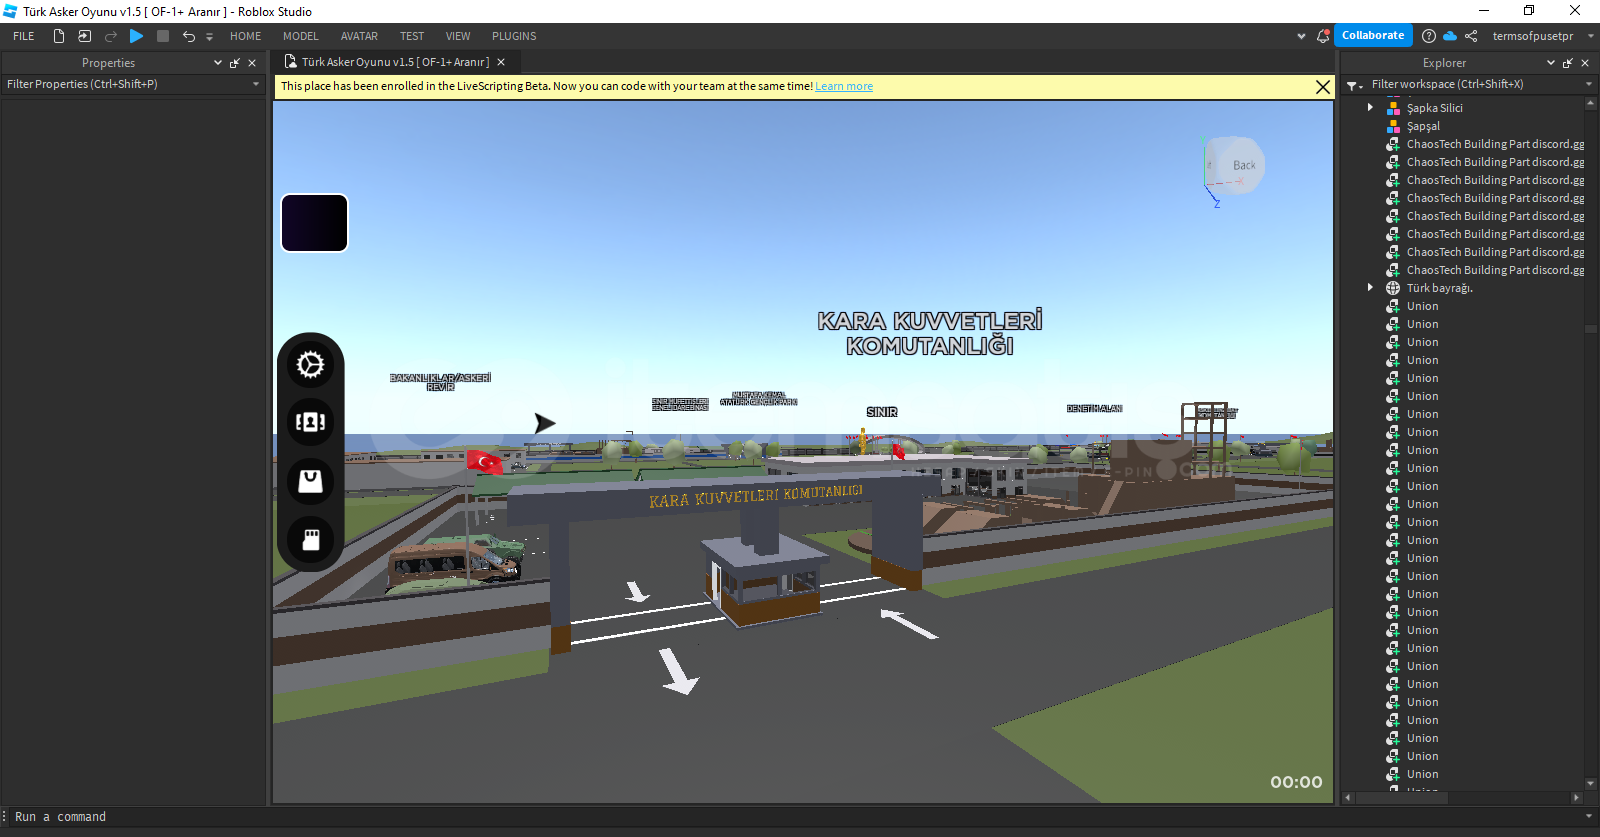Click the Explorer filter funnel icon
This screenshot has width=1600, height=837.
1355,85
